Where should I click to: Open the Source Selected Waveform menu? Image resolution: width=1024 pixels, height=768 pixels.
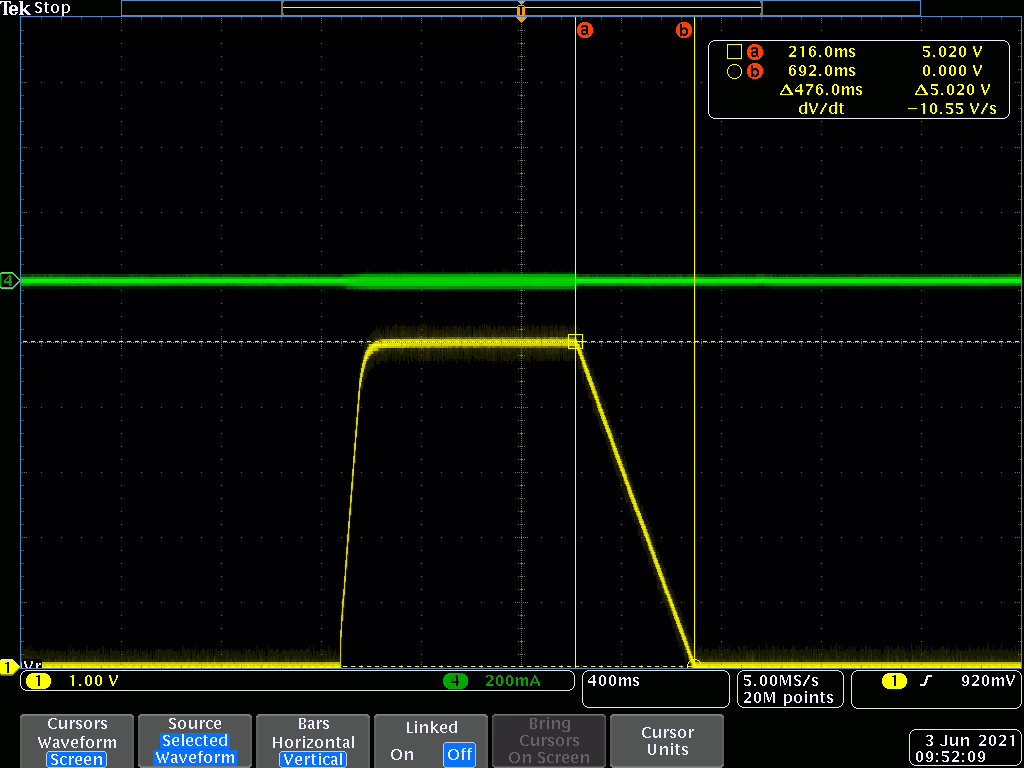click(x=195, y=741)
